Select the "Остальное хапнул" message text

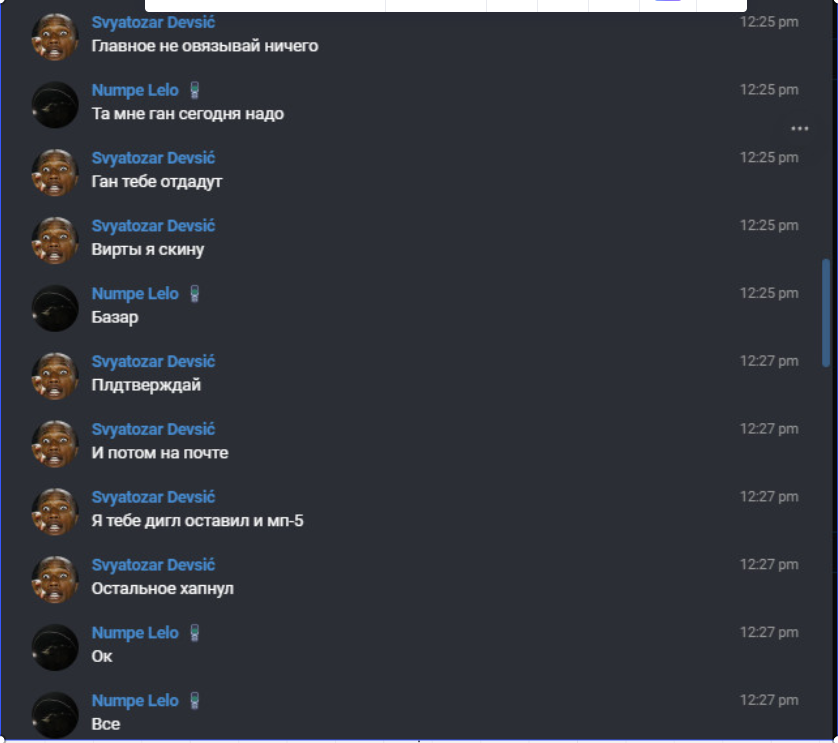point(162,589)
